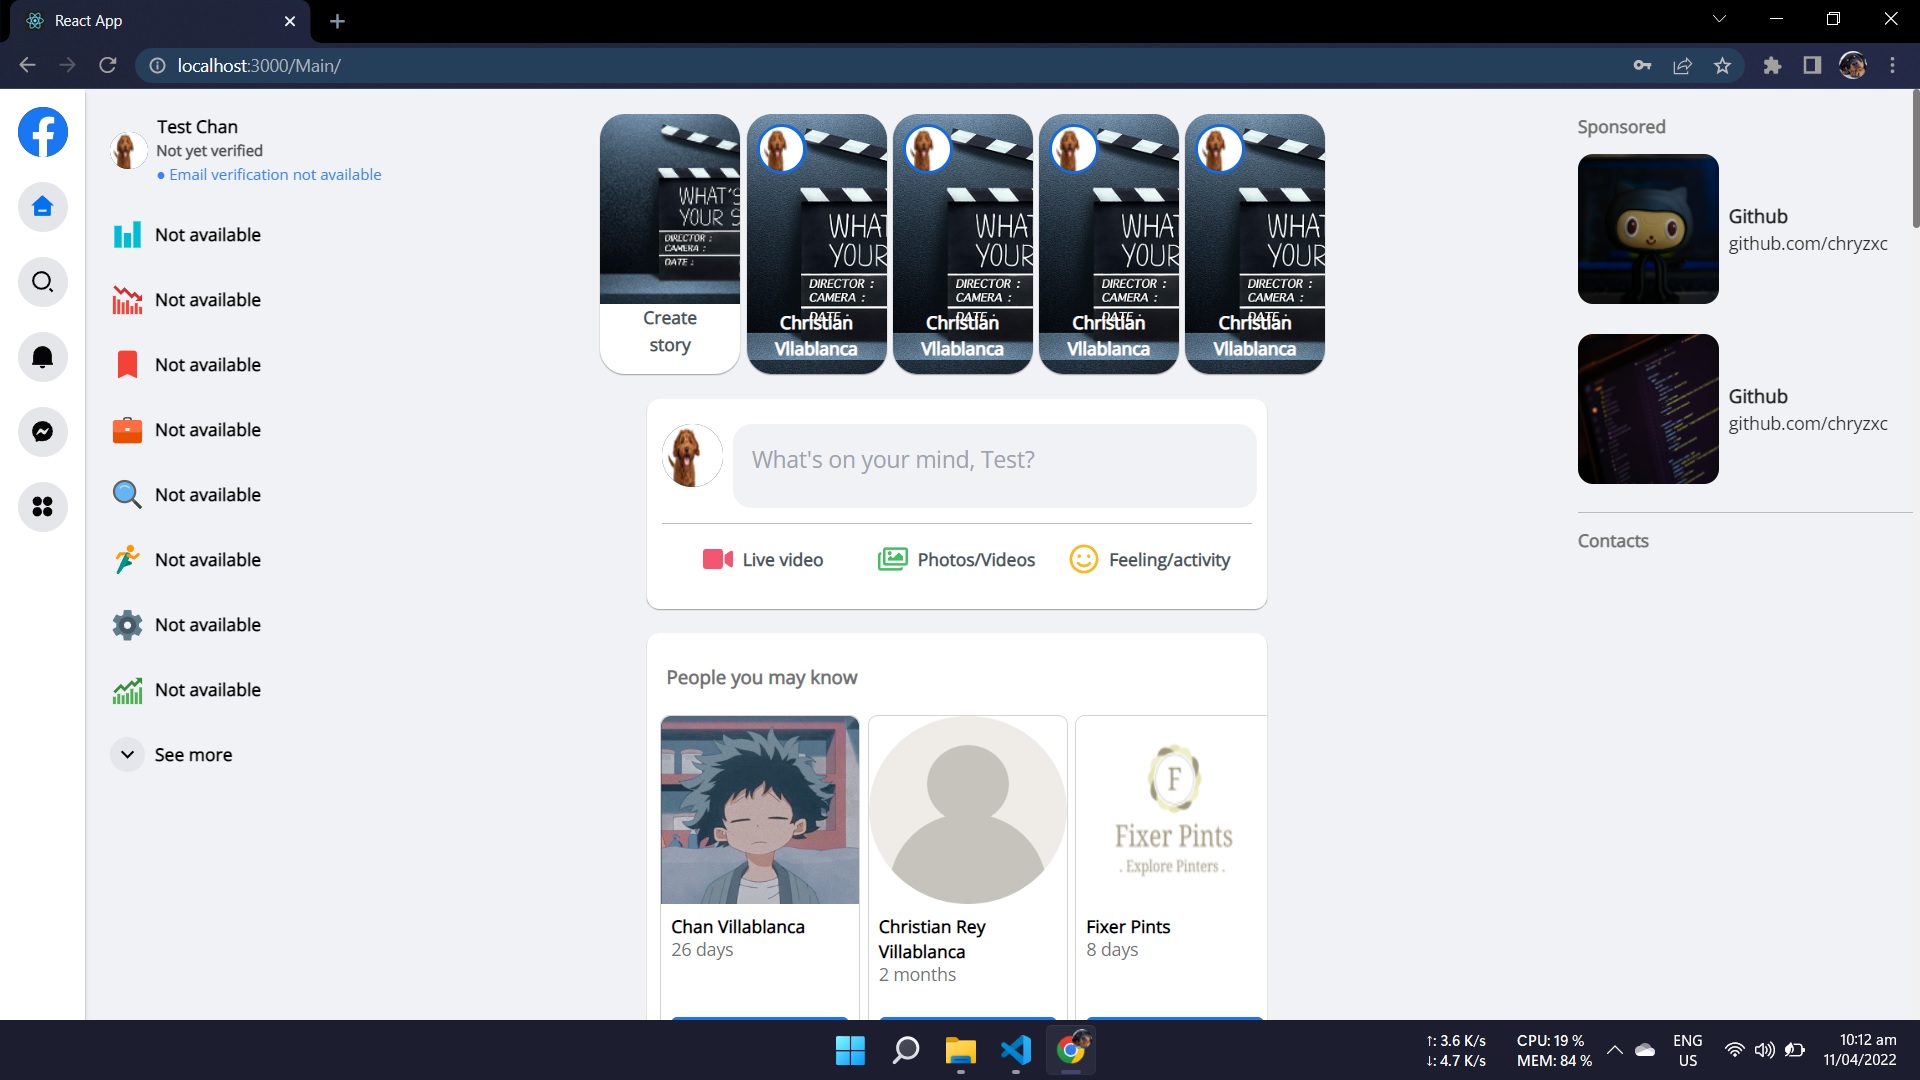Open notifications bell icon
1920x1080 pixels.
[42, 357]
